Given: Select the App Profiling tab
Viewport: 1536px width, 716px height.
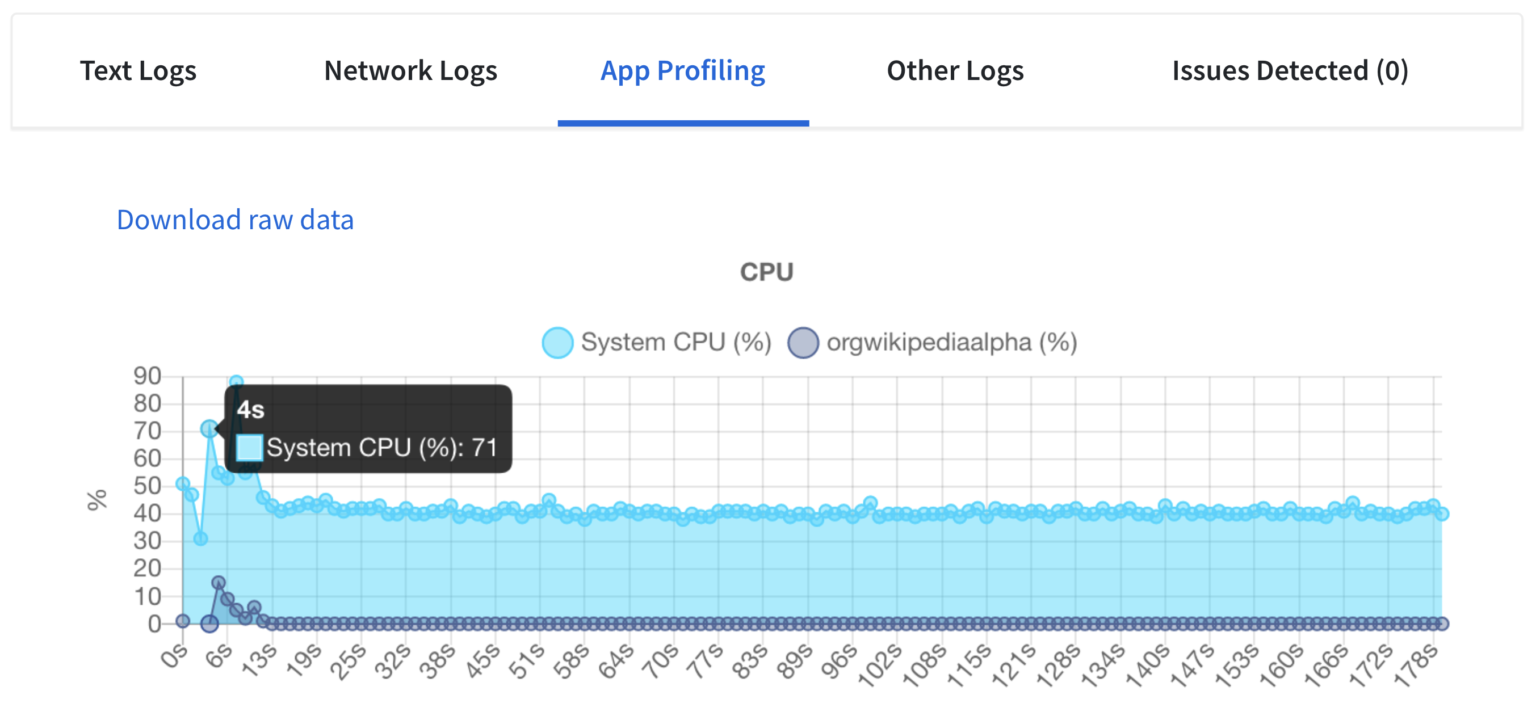Looking at the screenshot, I should (x=683, y=71).
